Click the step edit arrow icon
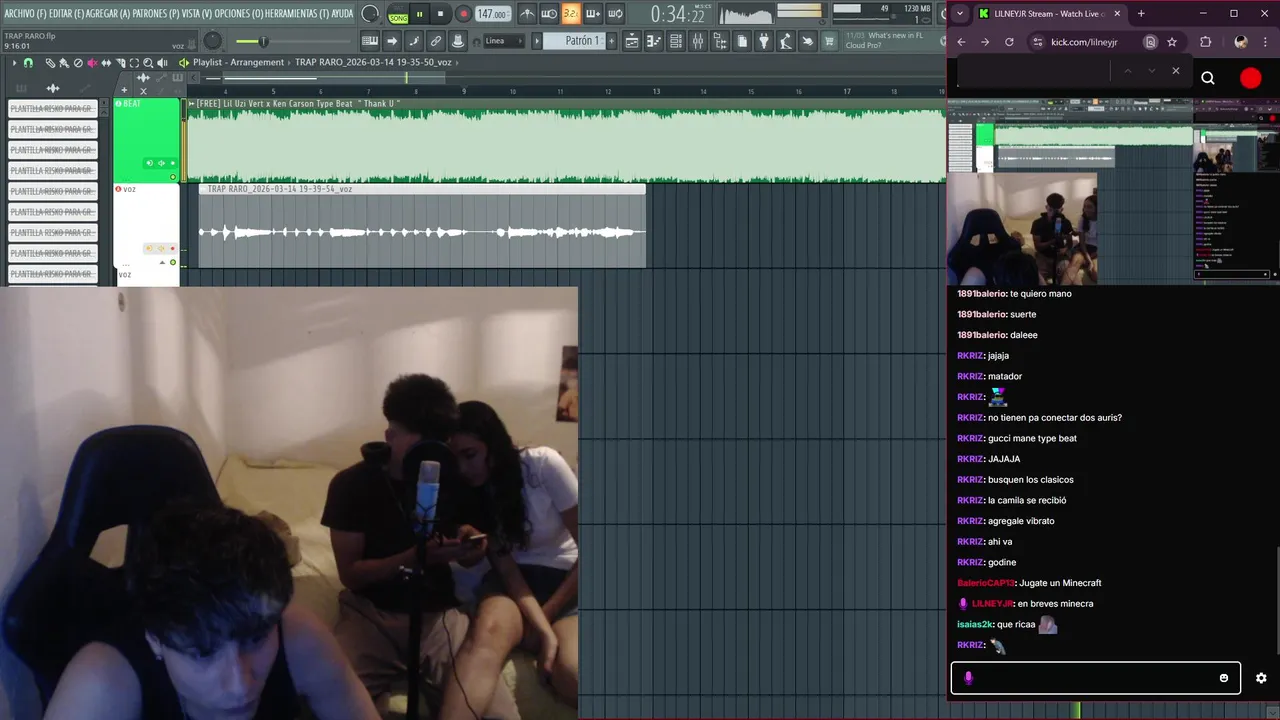 pyautogui.click(x=392, y=41)
